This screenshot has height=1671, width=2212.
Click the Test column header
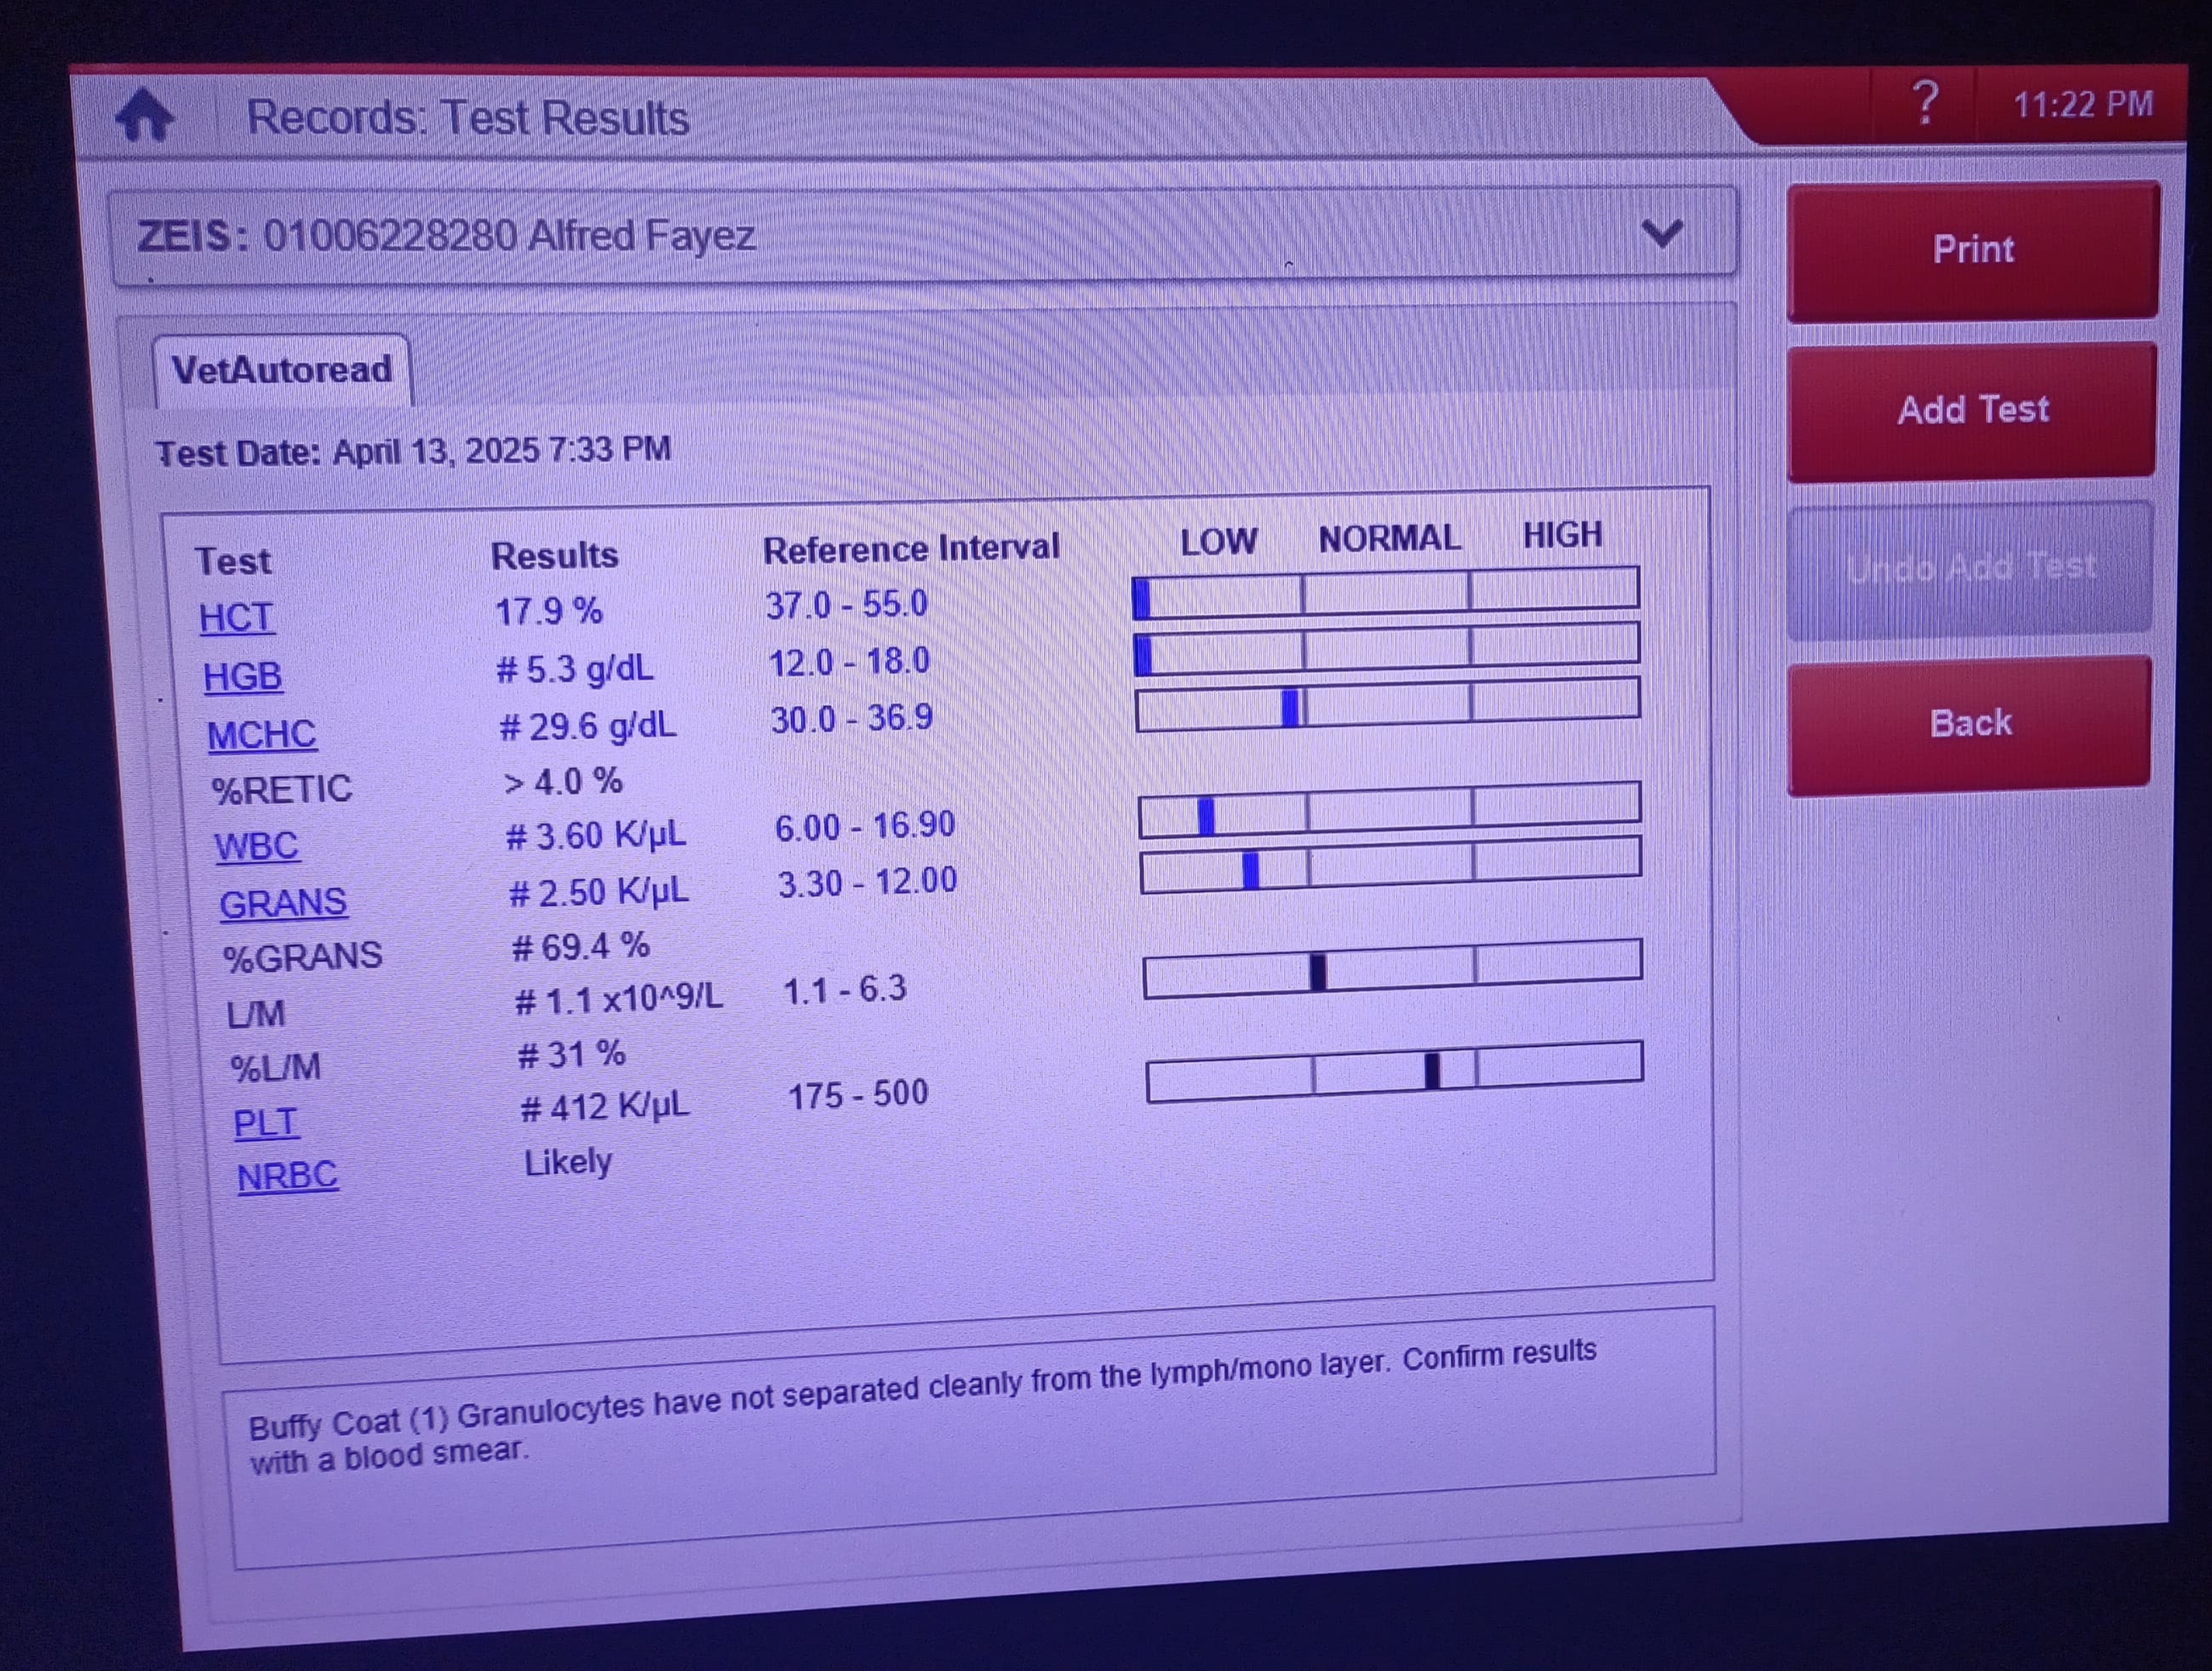232,561
